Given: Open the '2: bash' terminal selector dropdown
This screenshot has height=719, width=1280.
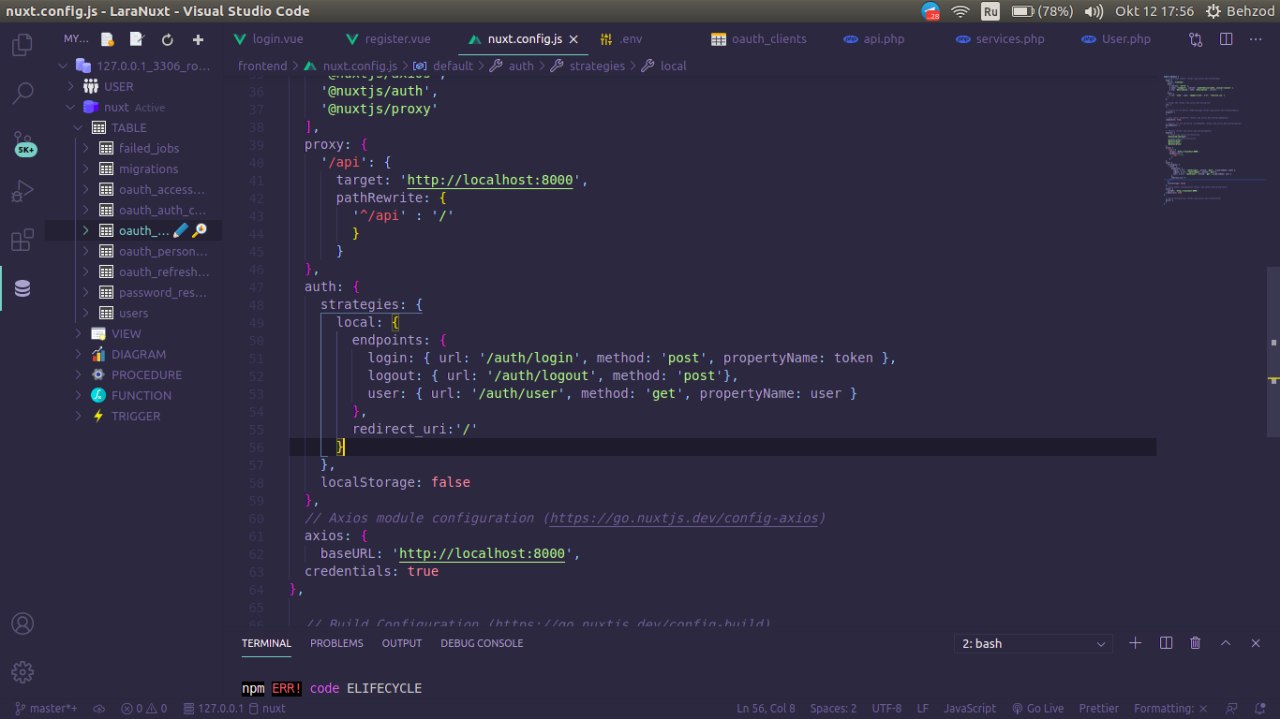Looking at the screenshot, I should pyautogui.click(x=1033, y=643).
